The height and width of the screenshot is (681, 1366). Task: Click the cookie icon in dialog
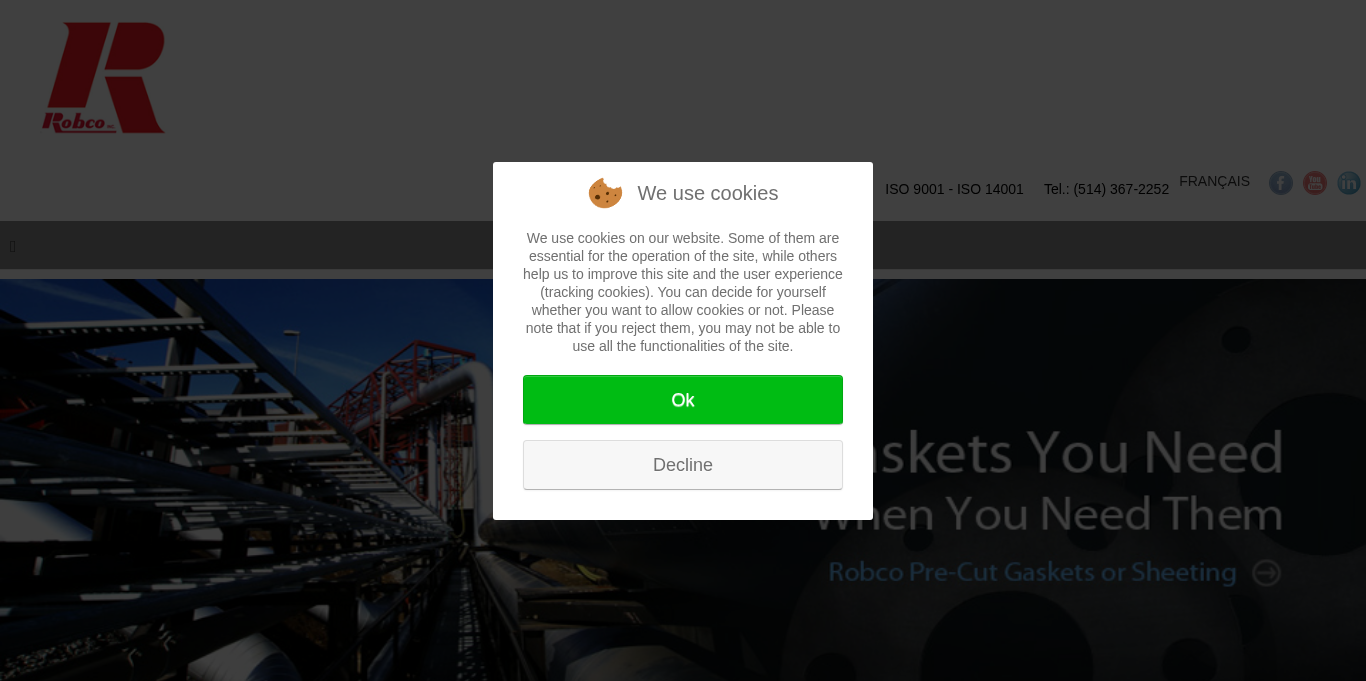(x=605, y=193)
